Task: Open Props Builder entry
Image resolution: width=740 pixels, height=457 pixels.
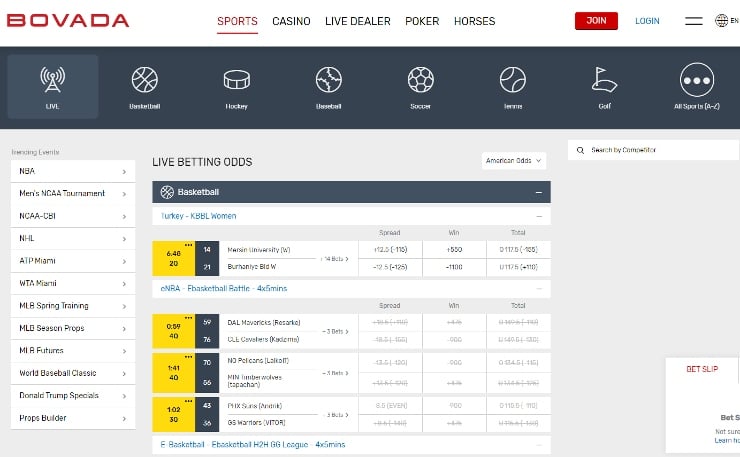Action: point(73,418)
